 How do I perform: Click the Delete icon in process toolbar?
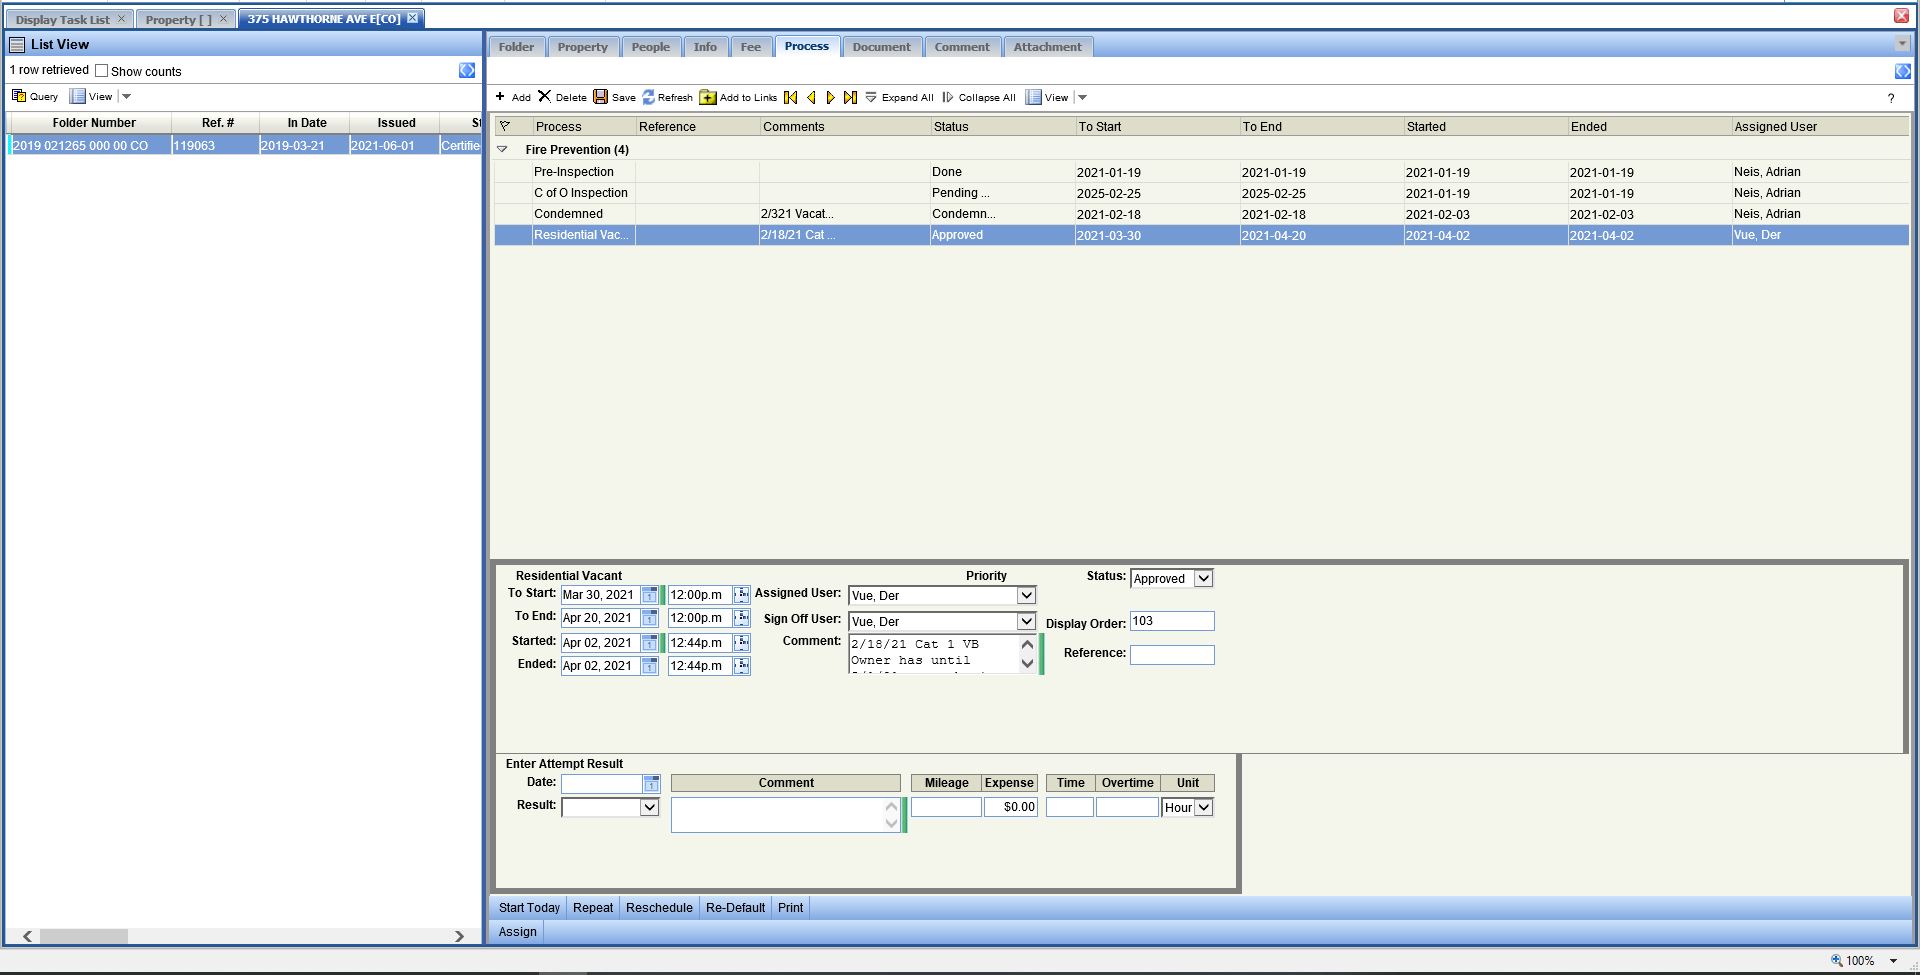[545, 97]
